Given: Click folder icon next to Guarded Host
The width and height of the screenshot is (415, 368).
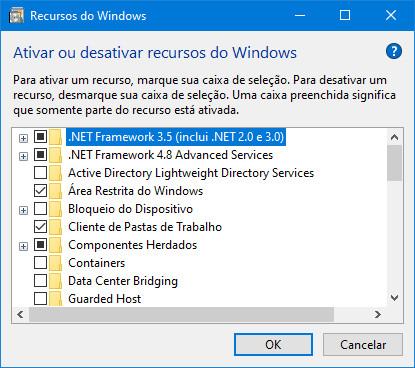Looking at the screenshot, I should click(x=55, y=299).
